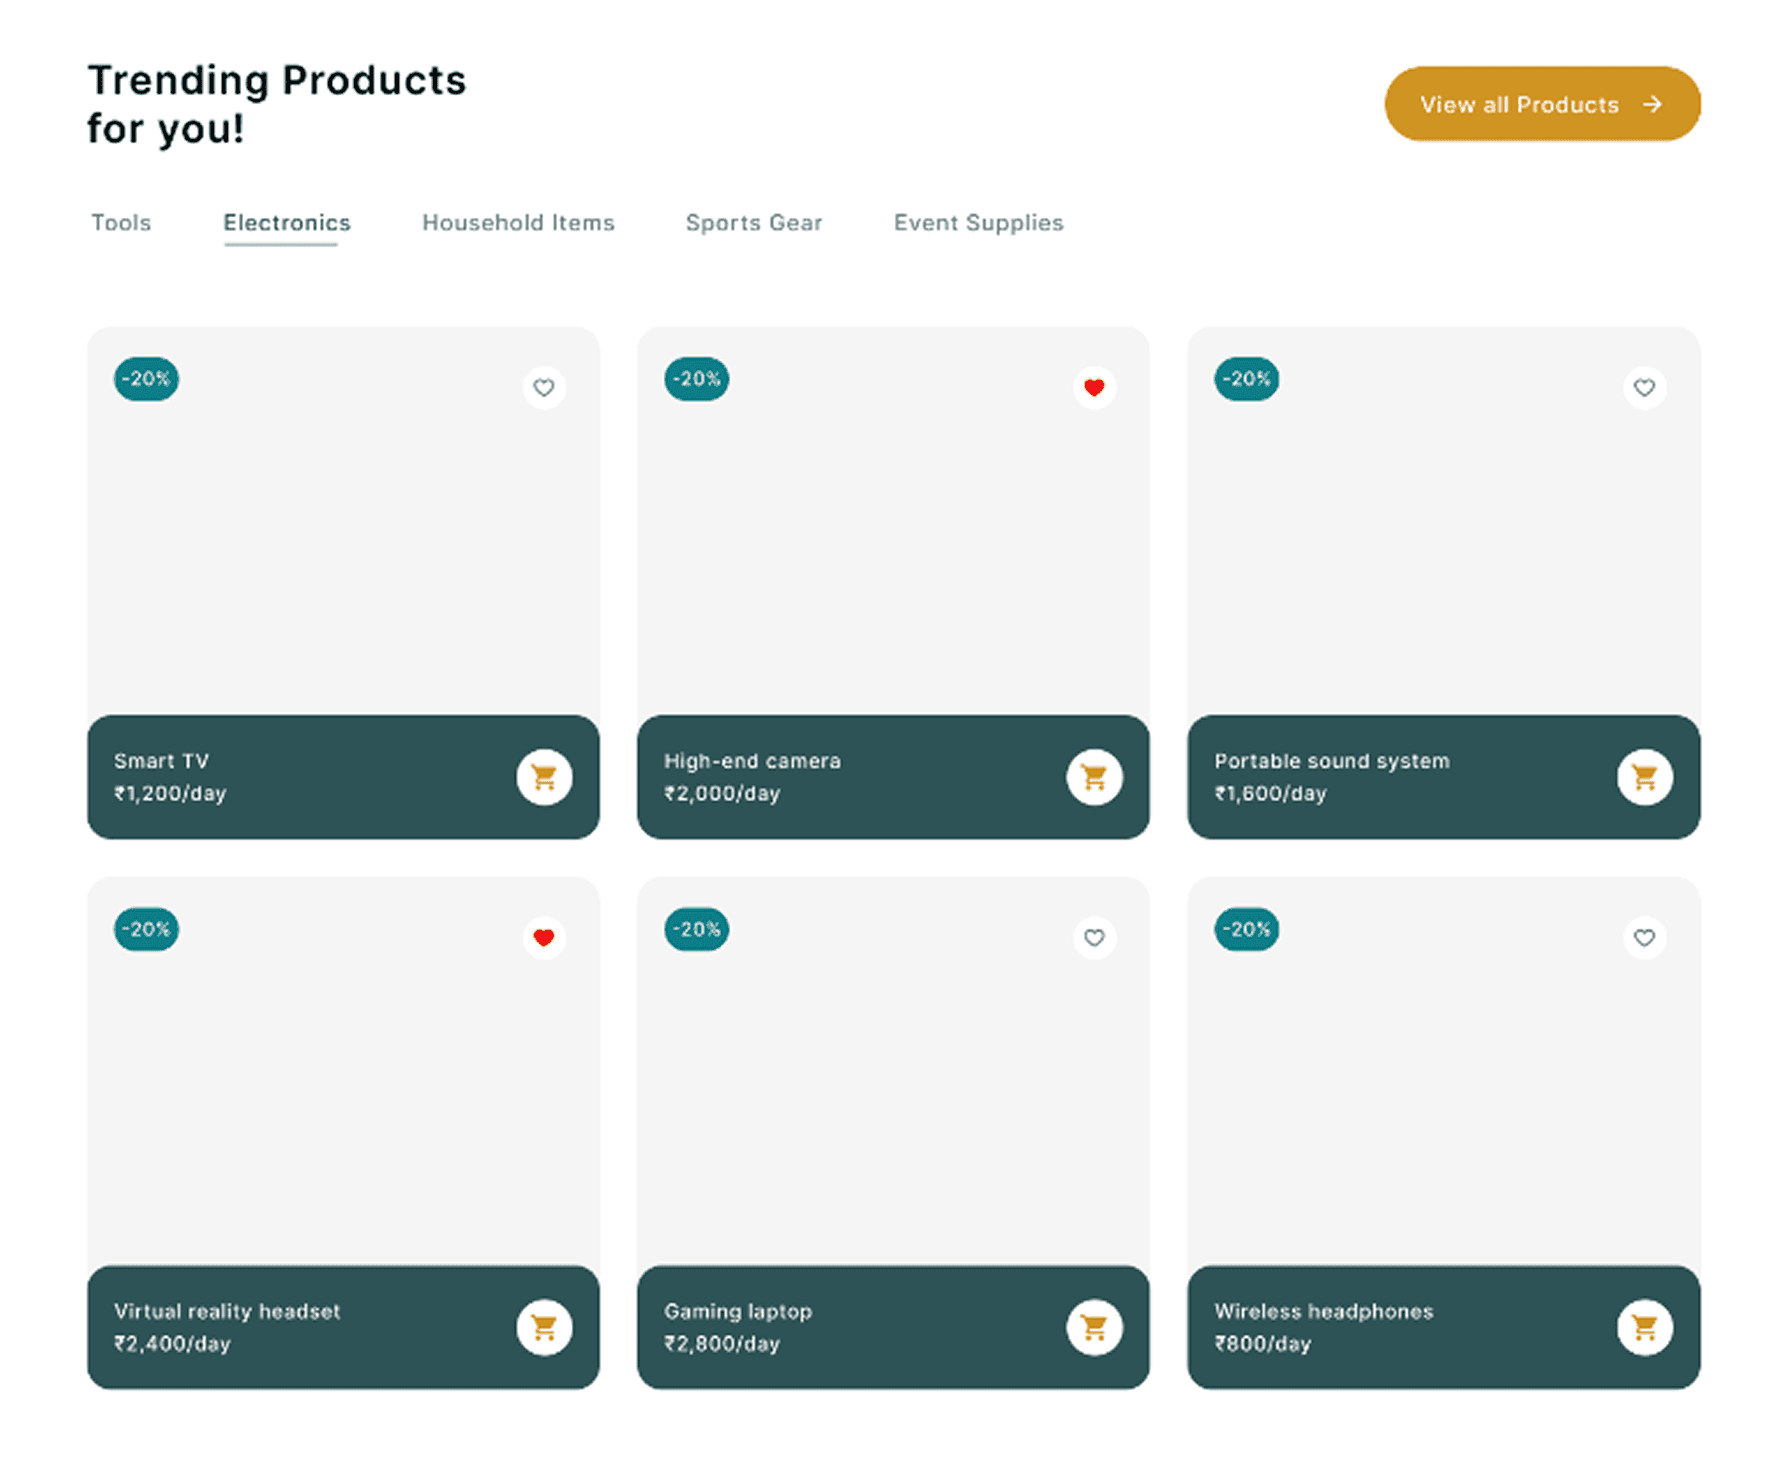Add Portable sound system to cart
The width and height of the screenshot is (1789, 1464).
[x=1644, y=777]
